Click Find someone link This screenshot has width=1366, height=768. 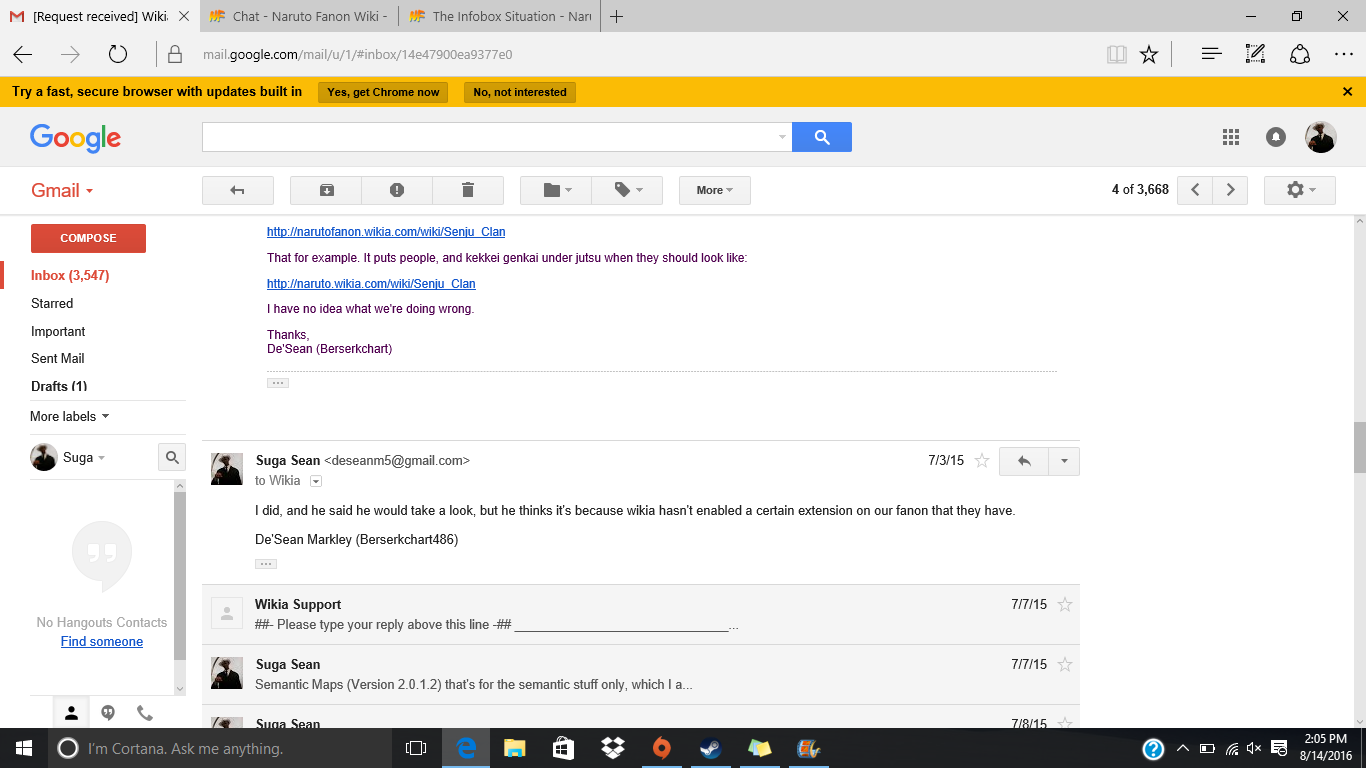tap(102, 641)
